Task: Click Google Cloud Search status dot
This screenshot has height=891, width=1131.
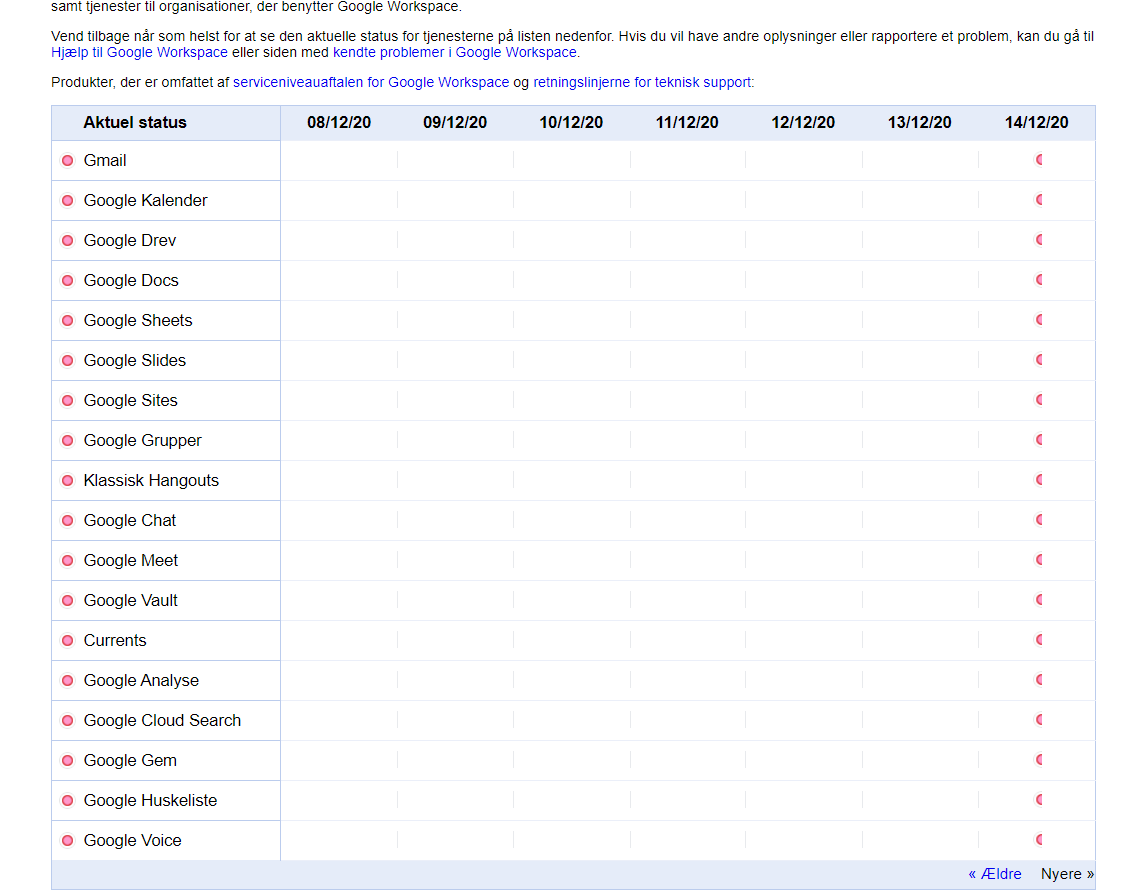Action: [x=68, y=721]
